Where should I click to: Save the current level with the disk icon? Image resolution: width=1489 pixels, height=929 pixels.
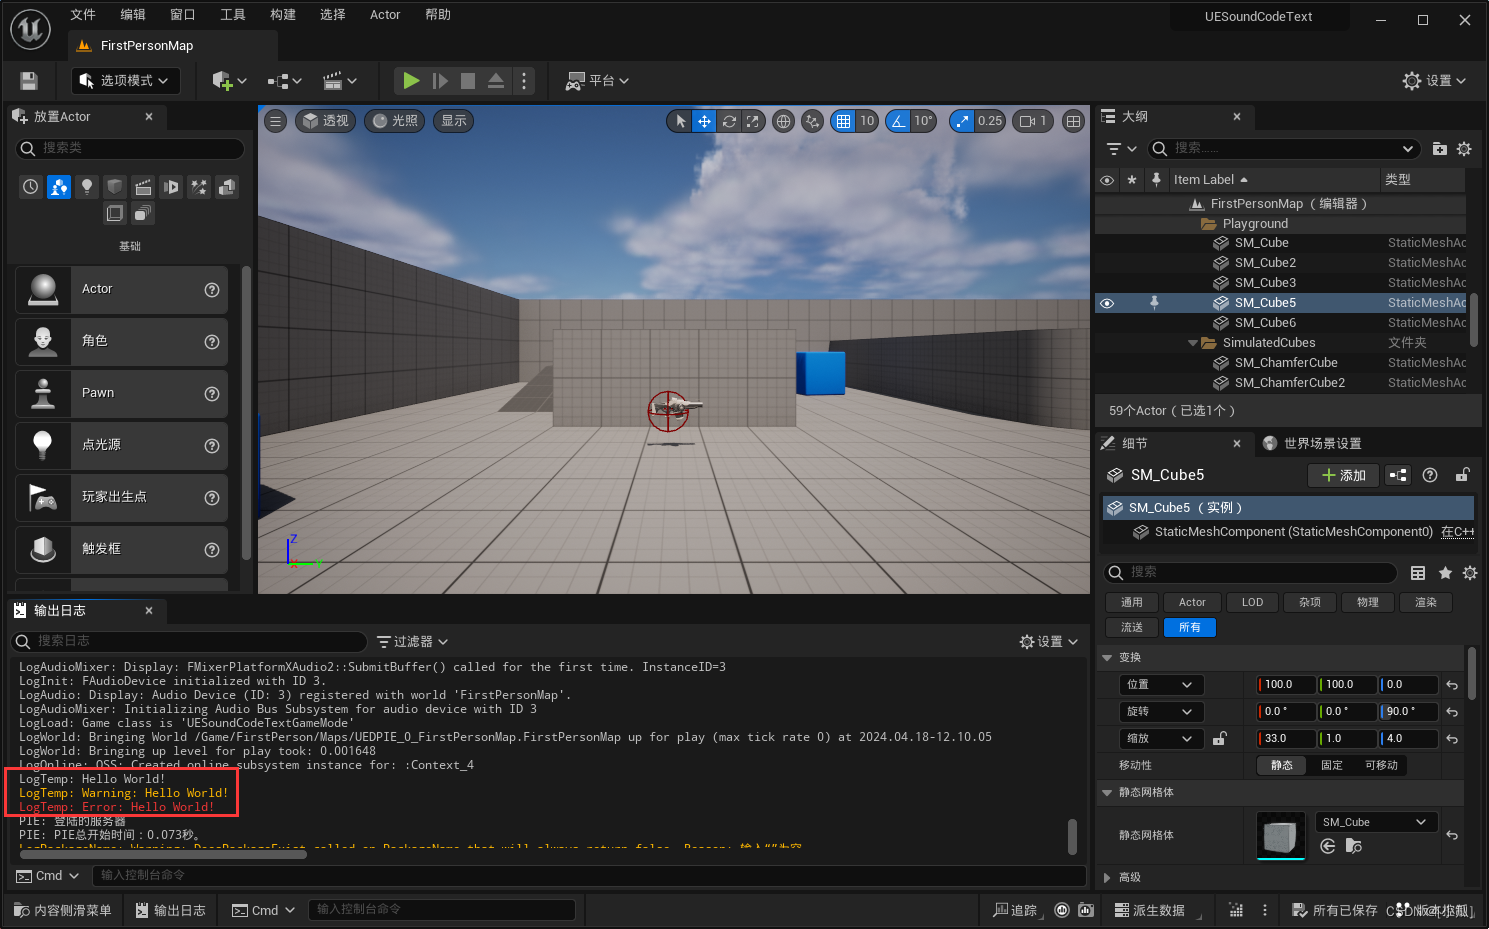pos(29,81)
